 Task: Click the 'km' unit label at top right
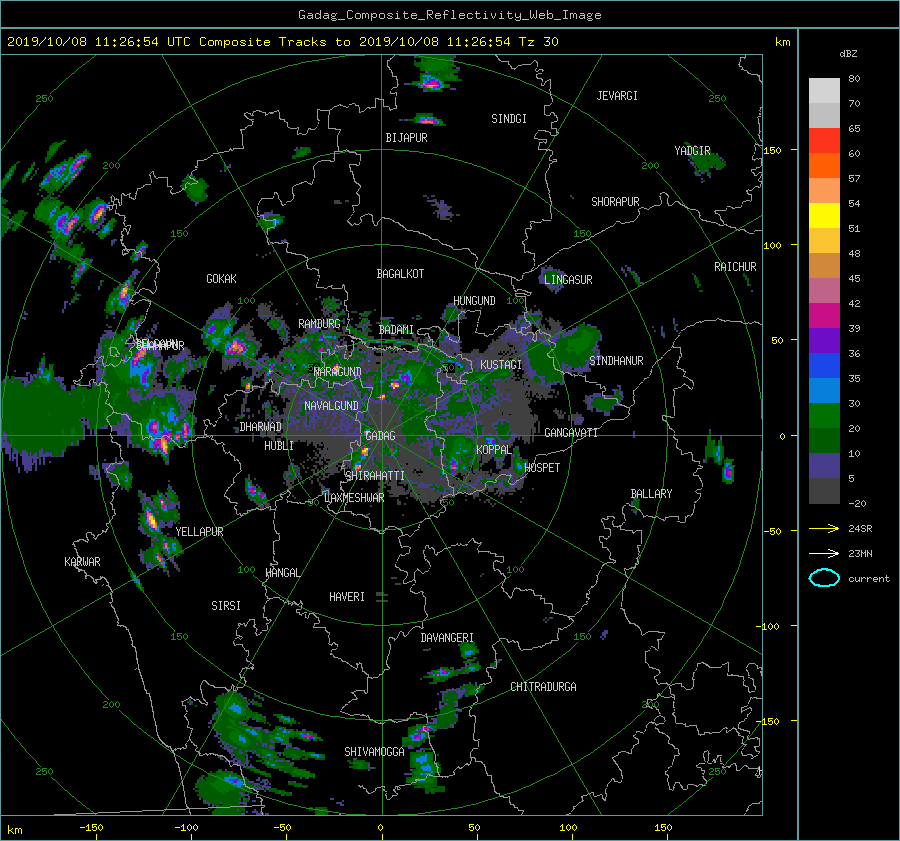tap(782, 42)
